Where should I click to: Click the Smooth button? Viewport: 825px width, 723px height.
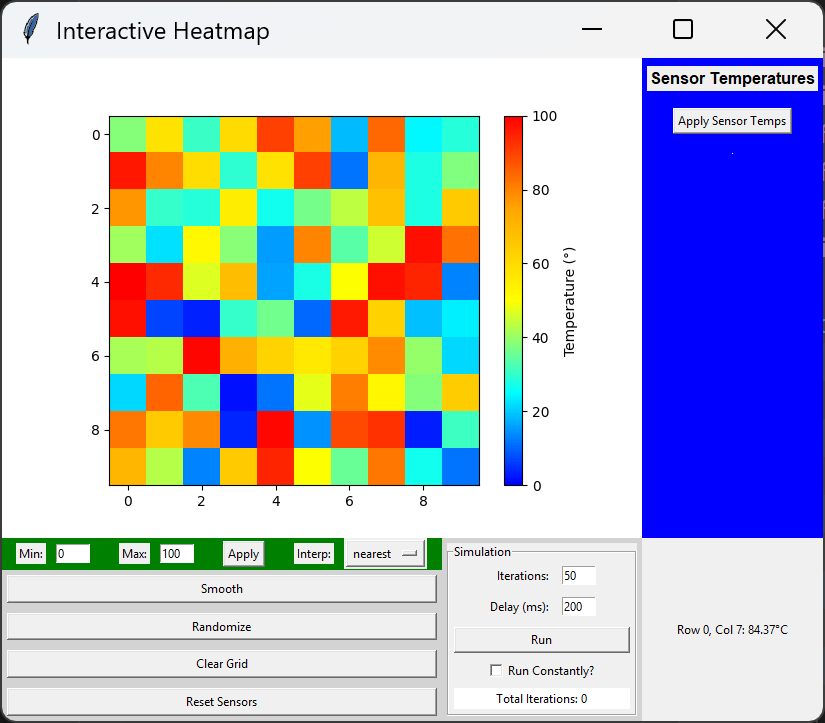221,588
